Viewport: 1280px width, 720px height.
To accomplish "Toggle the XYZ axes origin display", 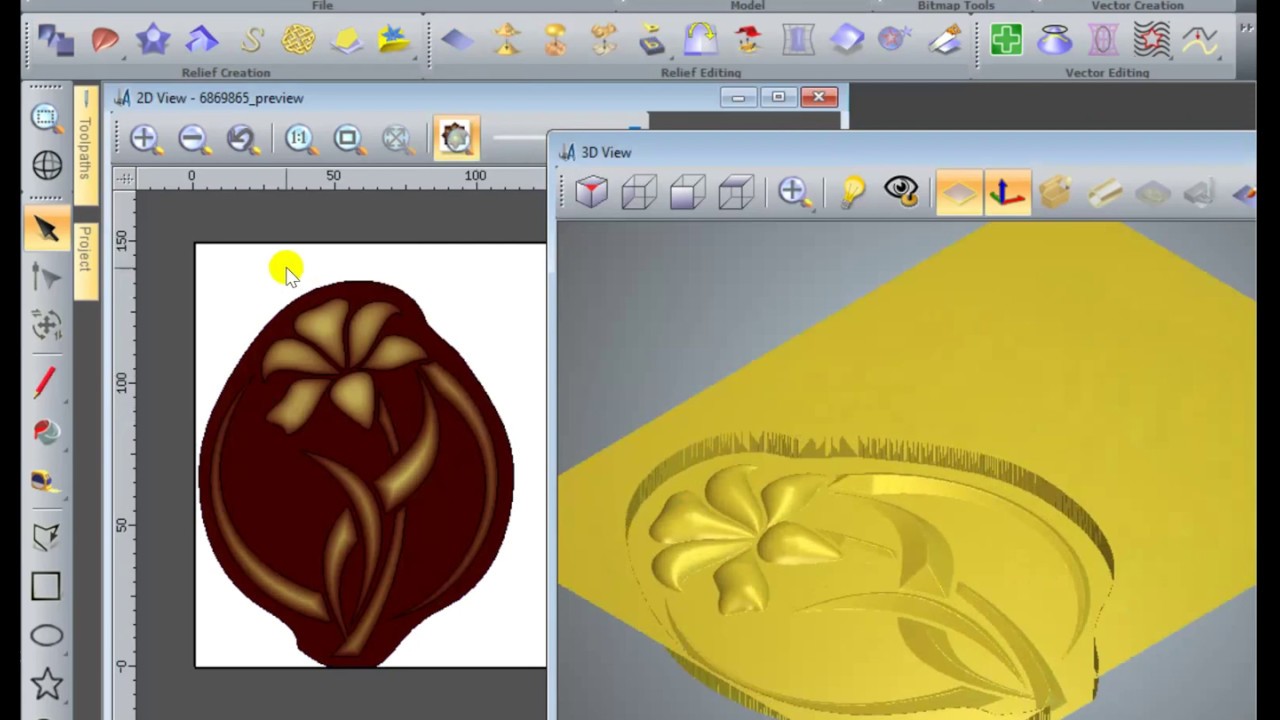I will click(x=1007, y=192).
